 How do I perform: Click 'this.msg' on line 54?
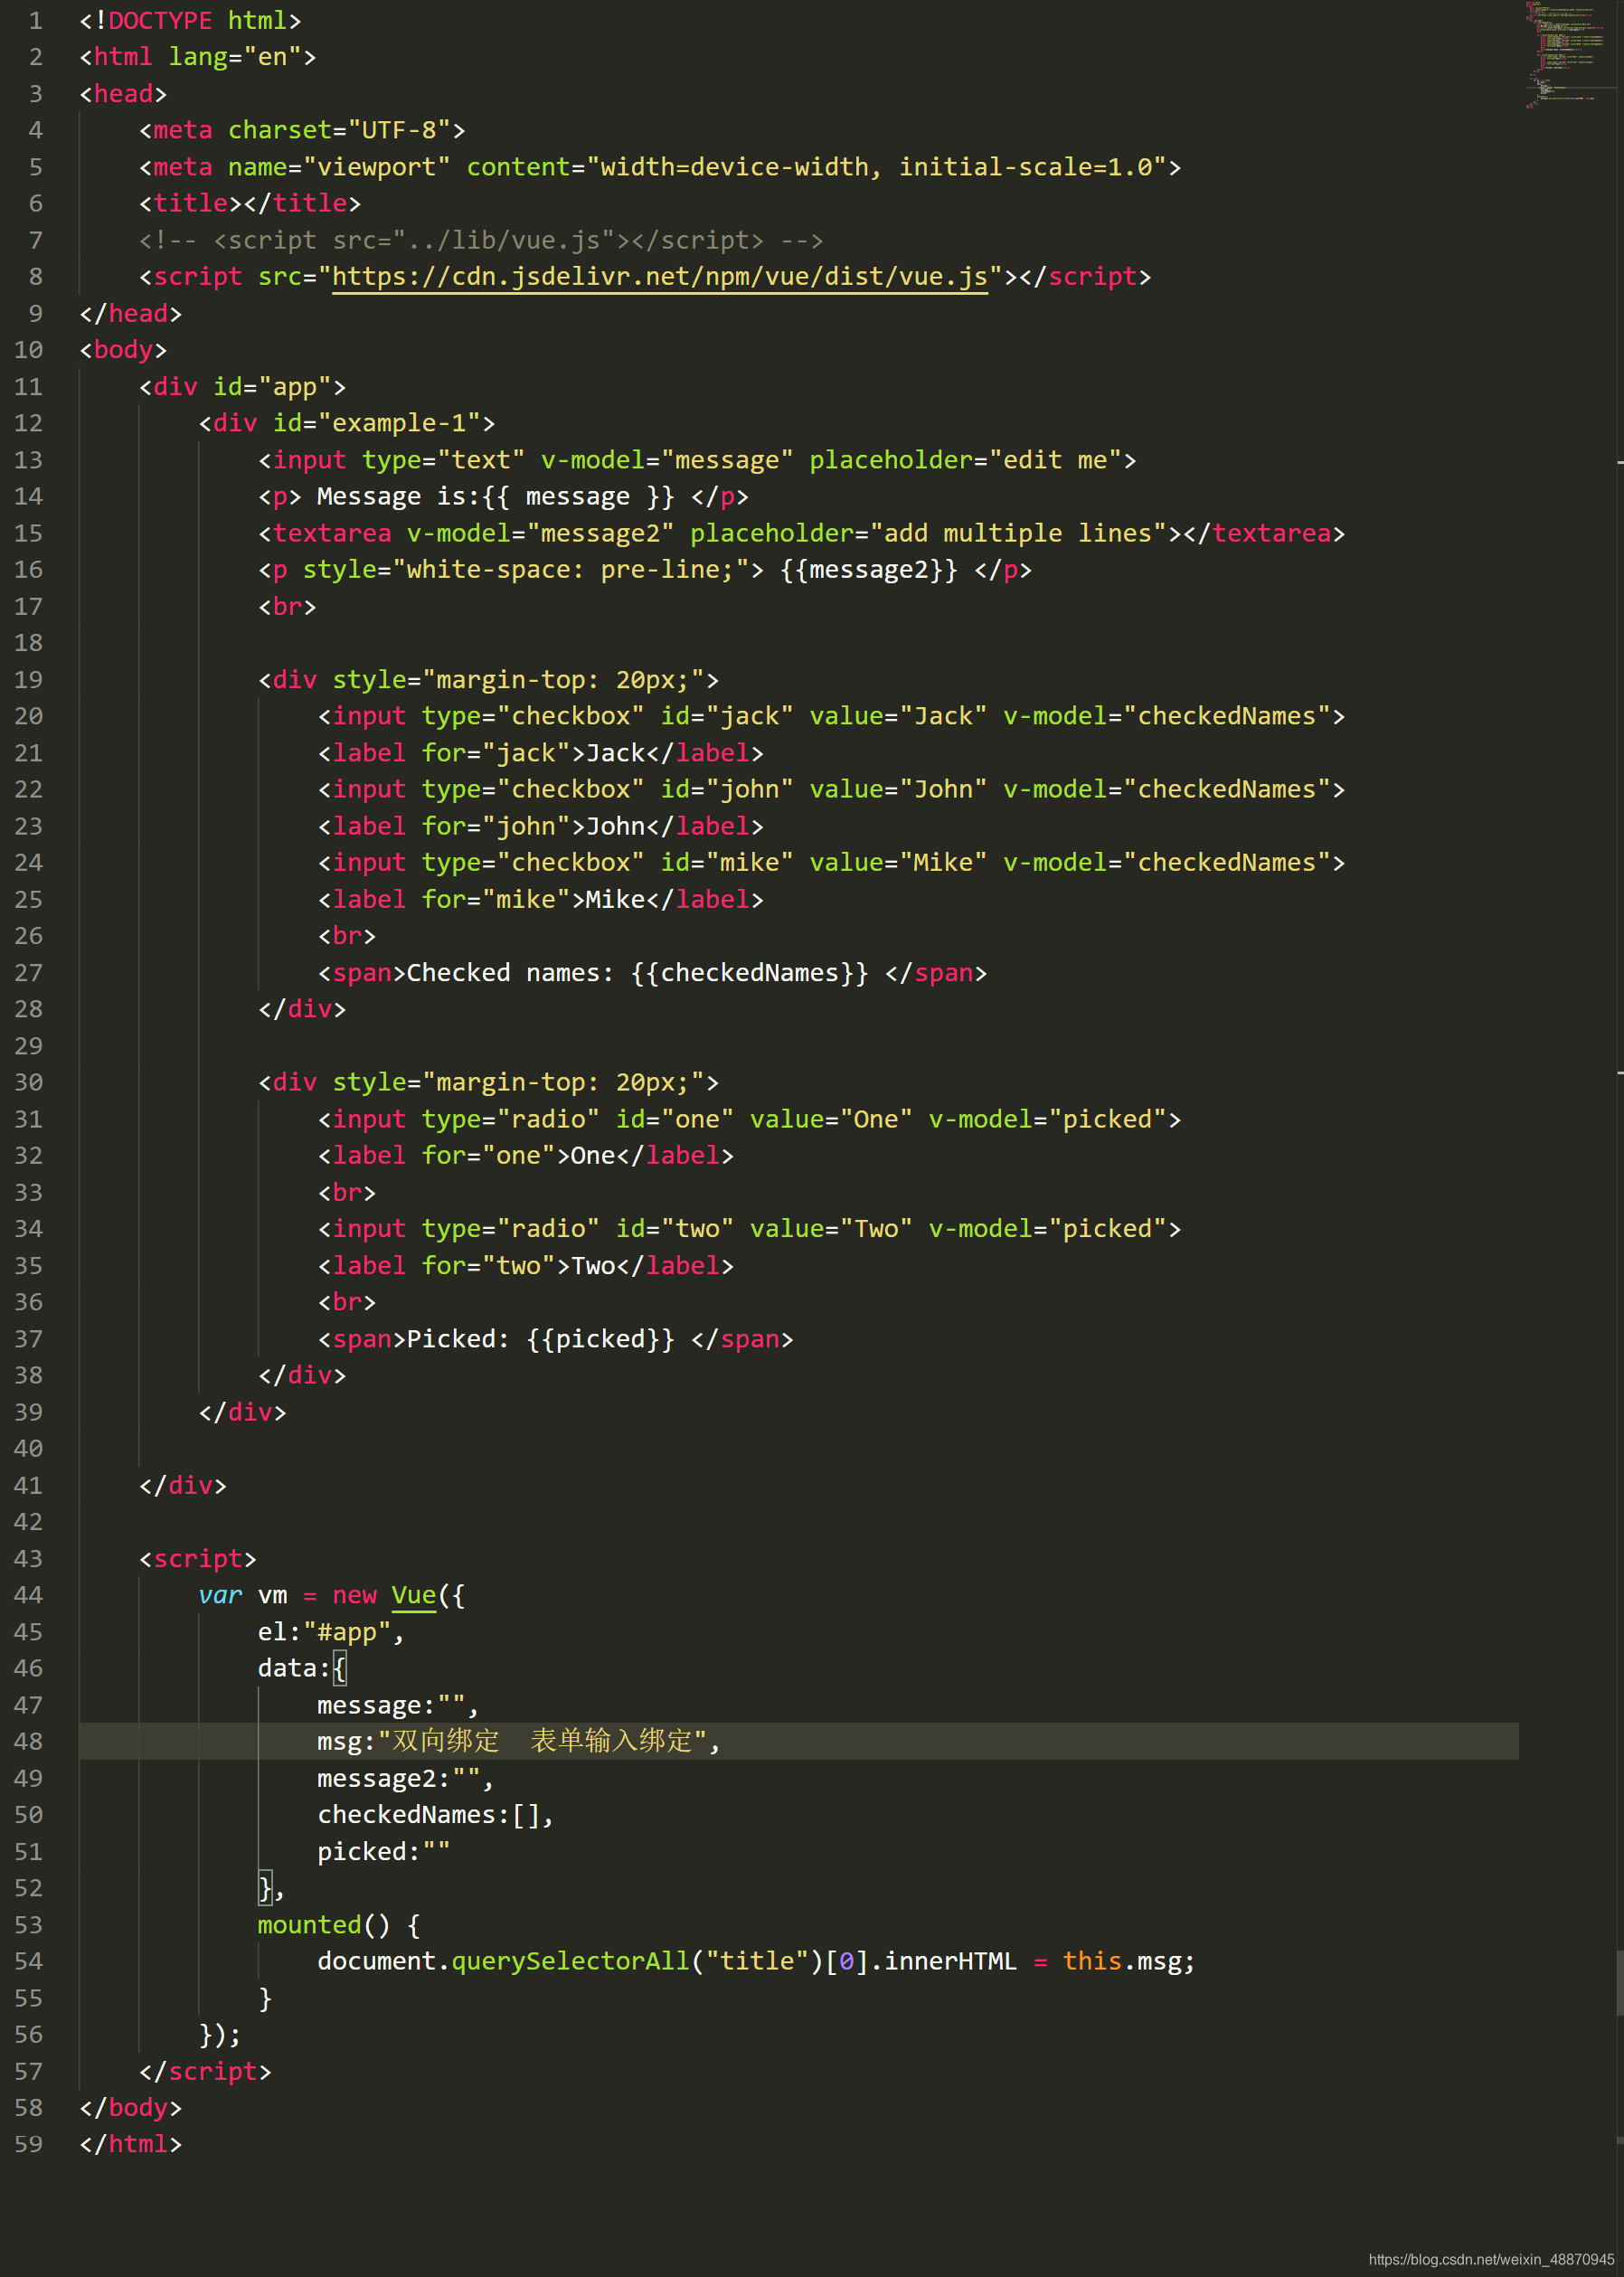click(x=1121, y=1961)
